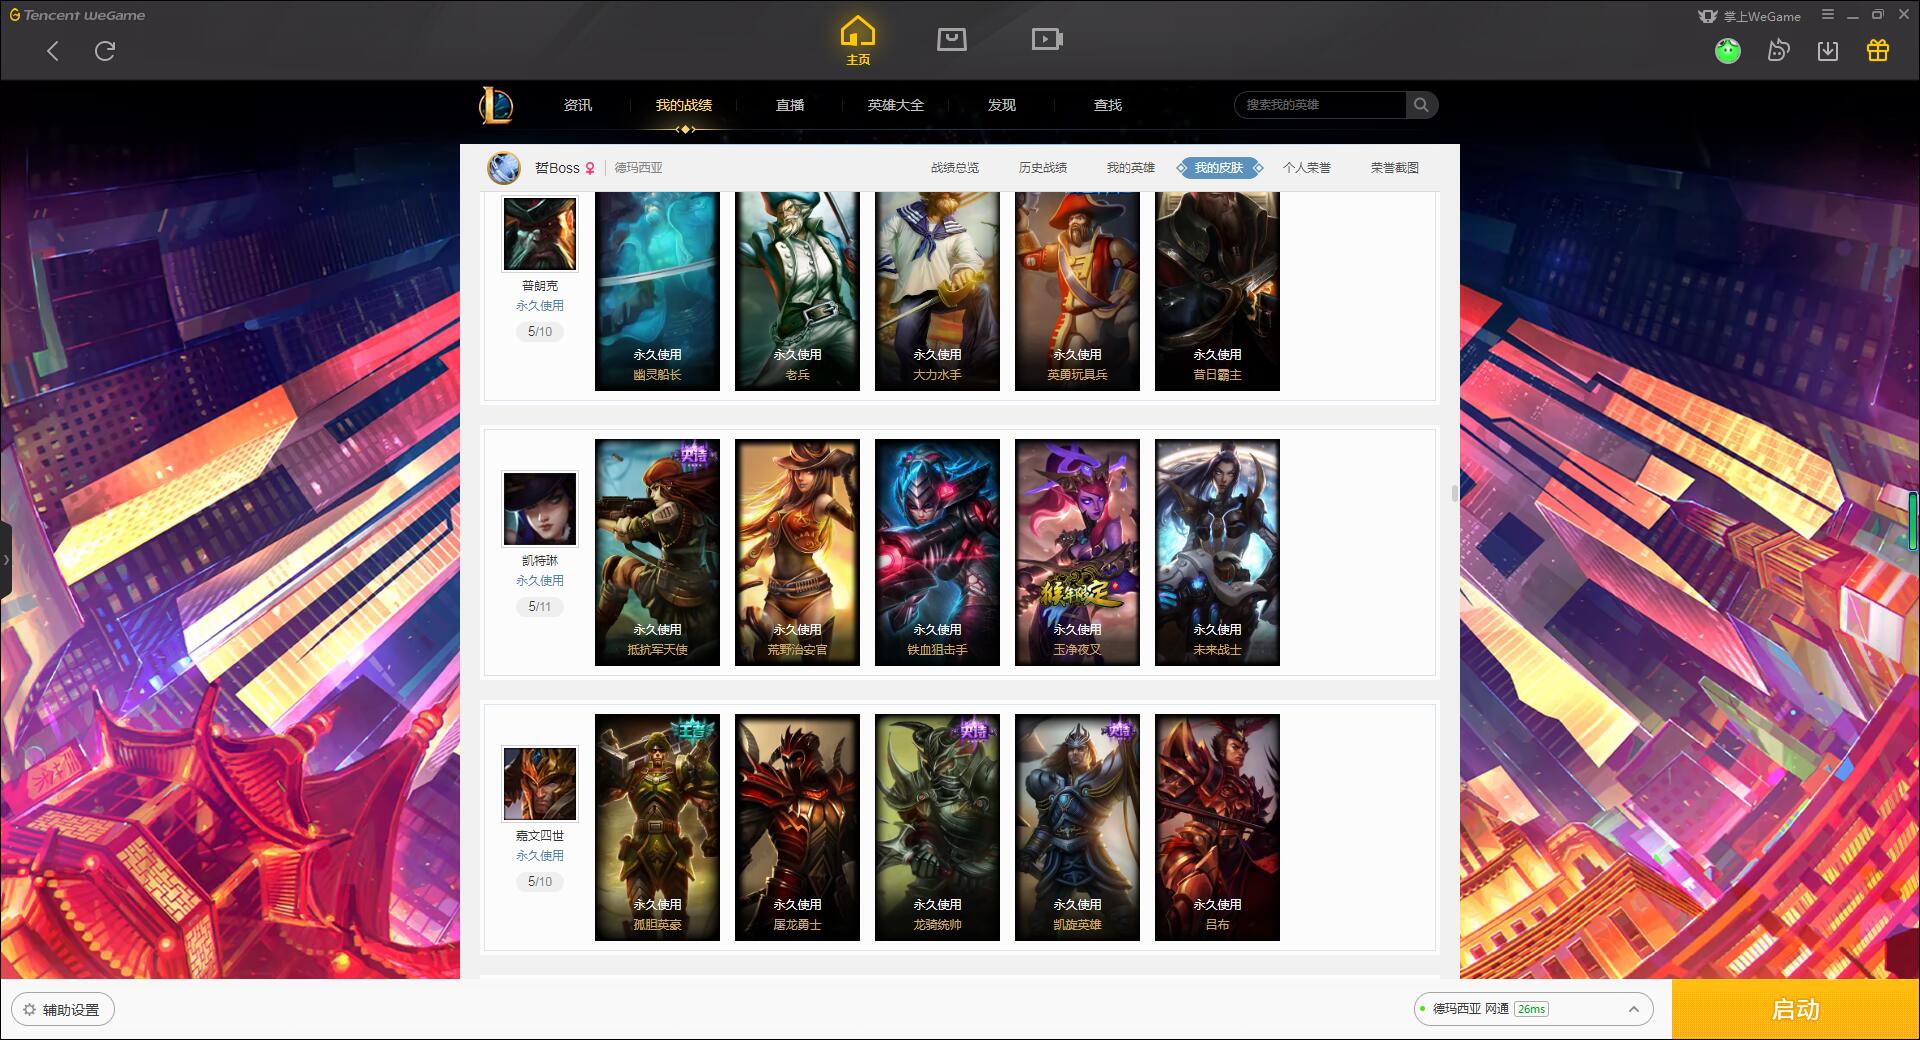
Task: Open the store shop icon in top bar
Action: tap(951, 39)
